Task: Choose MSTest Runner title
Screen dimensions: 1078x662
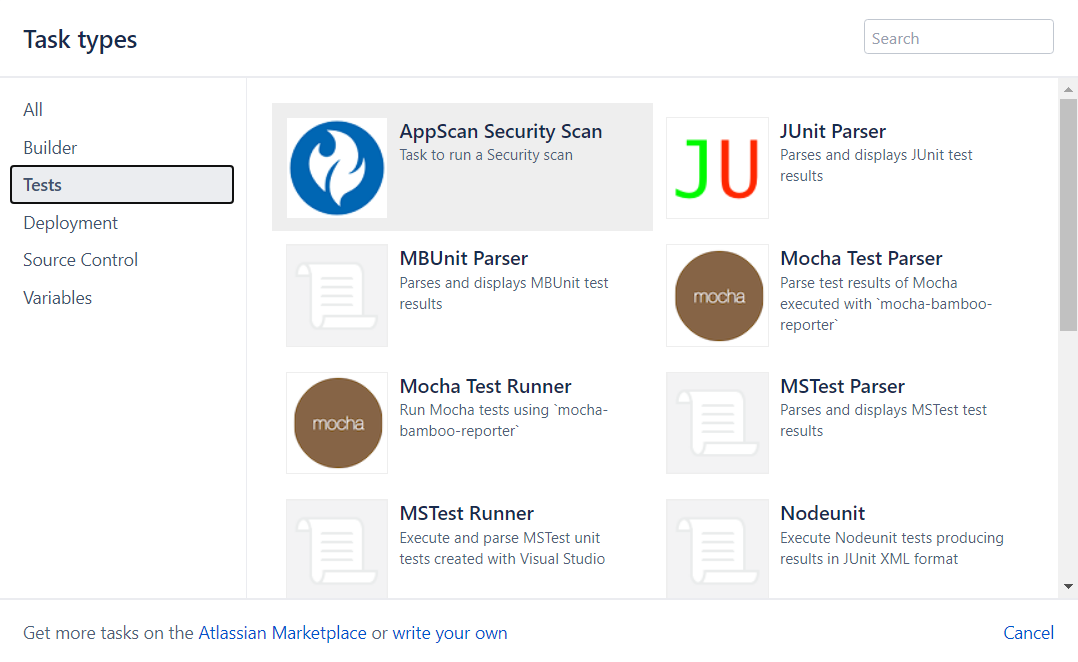Action: 466,514
